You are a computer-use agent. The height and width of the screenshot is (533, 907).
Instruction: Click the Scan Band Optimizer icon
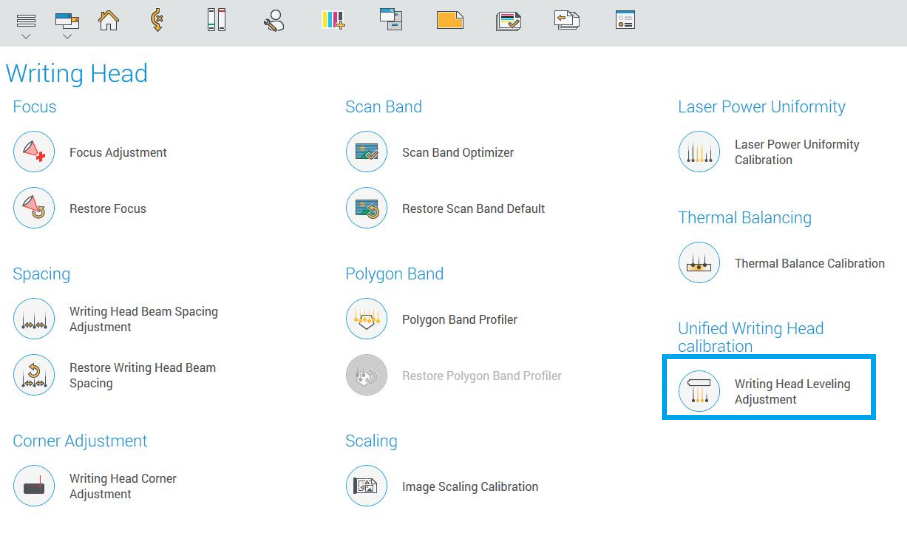point(367,152)
